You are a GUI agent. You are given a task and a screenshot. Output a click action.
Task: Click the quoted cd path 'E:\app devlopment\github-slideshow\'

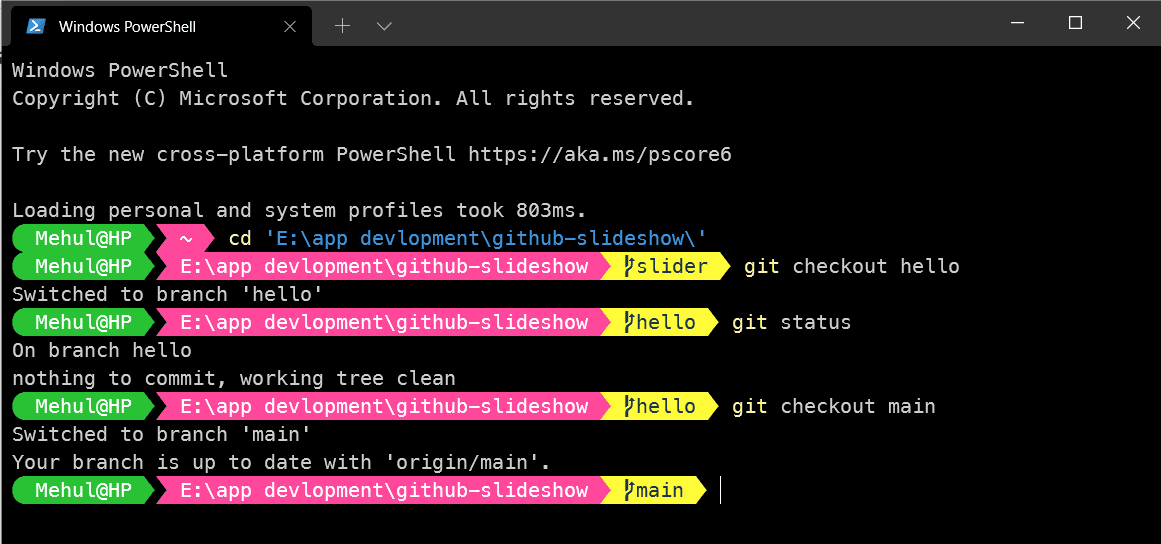[486, 238]
